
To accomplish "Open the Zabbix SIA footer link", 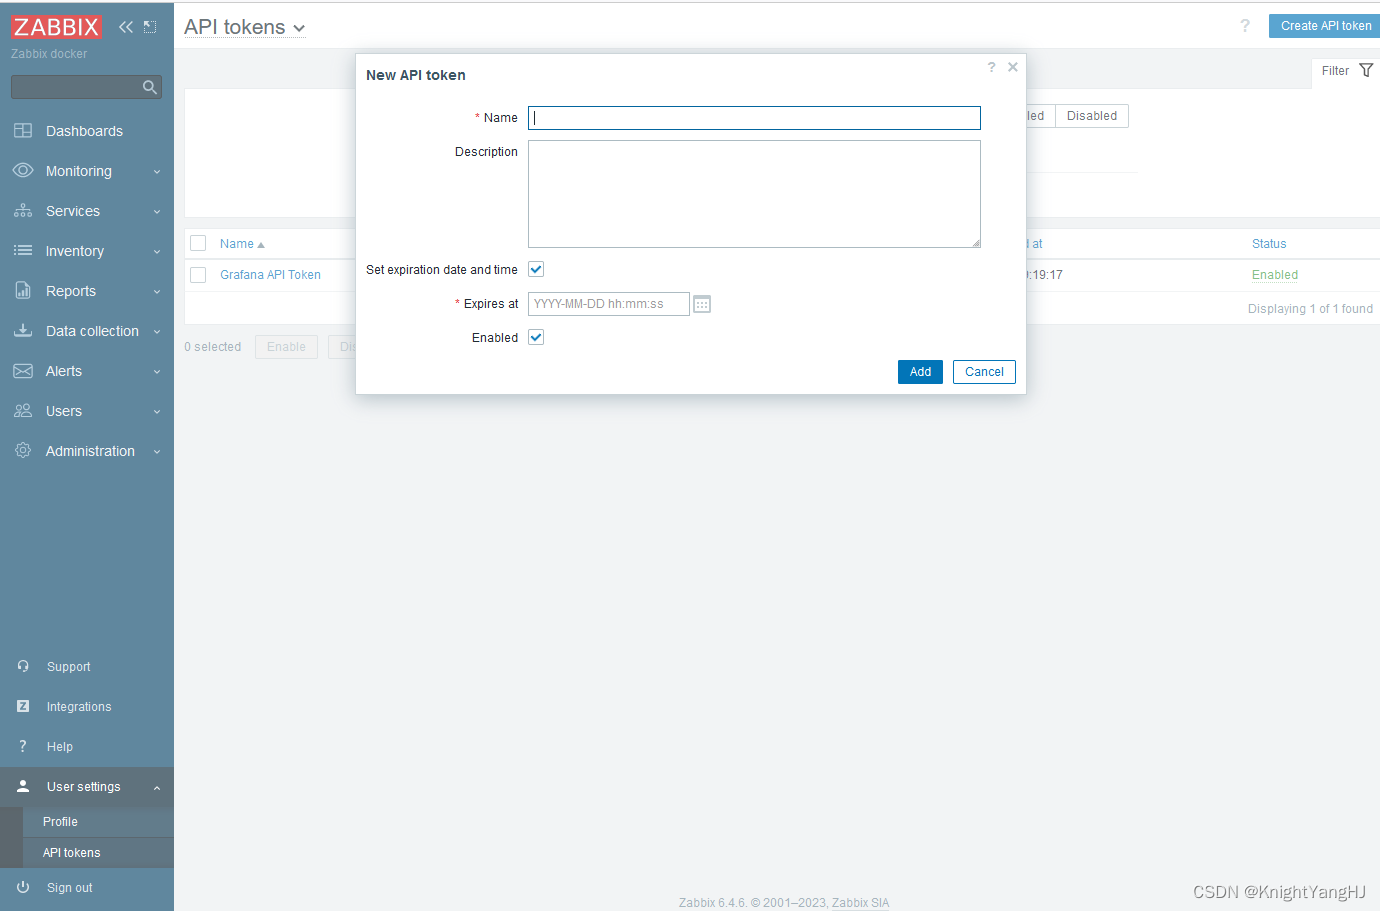I will pyautogui.click(x=860, y=903).
